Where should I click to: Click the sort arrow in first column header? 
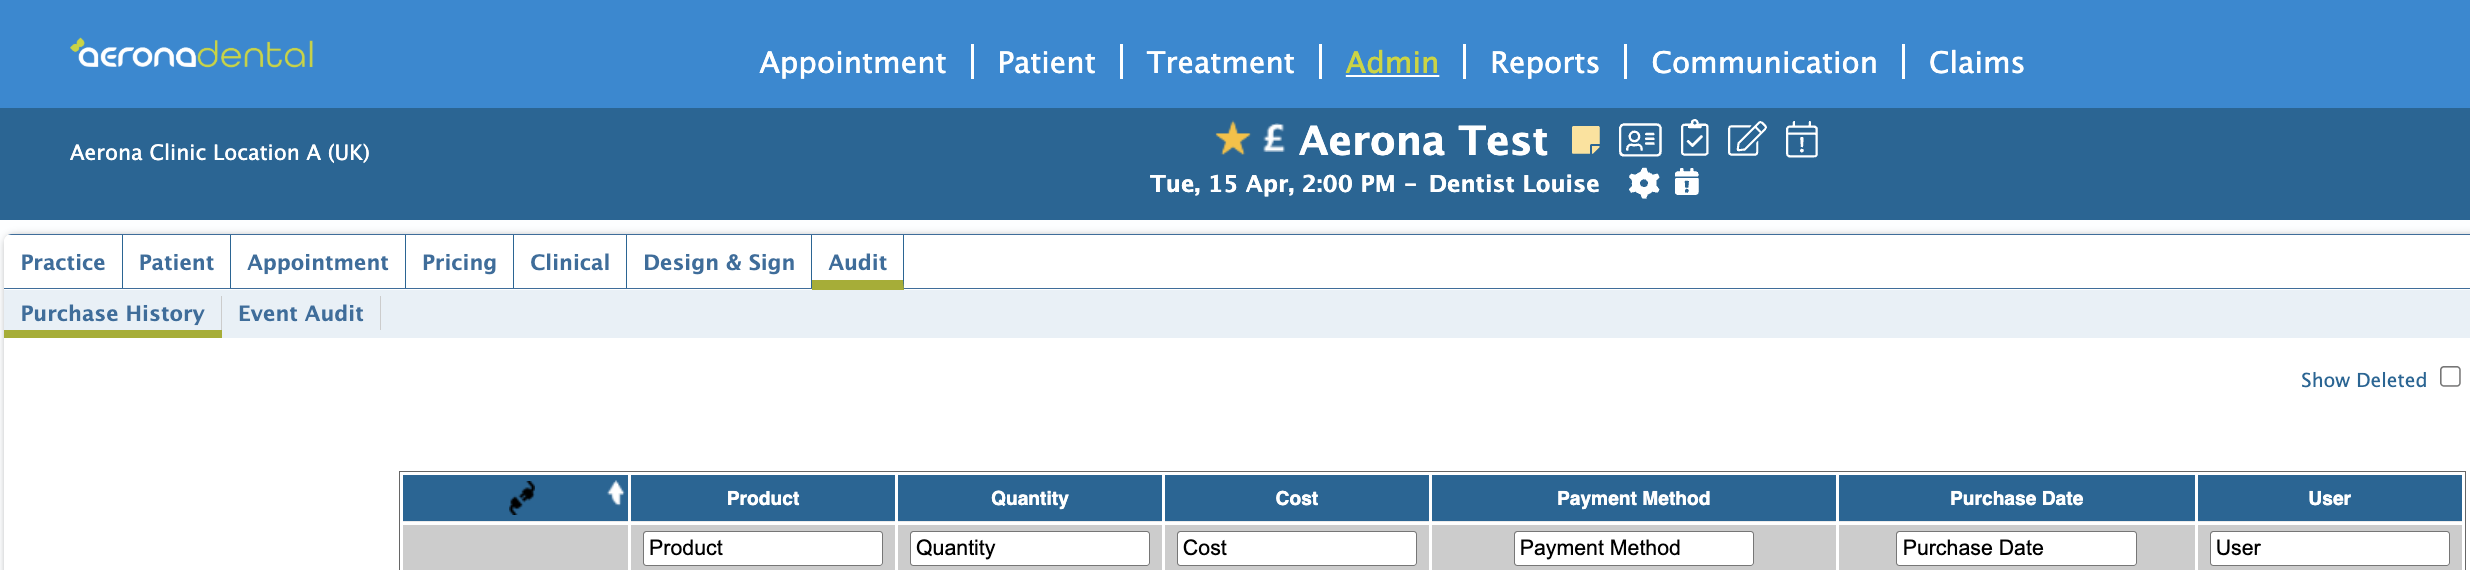tap(616, 492)
